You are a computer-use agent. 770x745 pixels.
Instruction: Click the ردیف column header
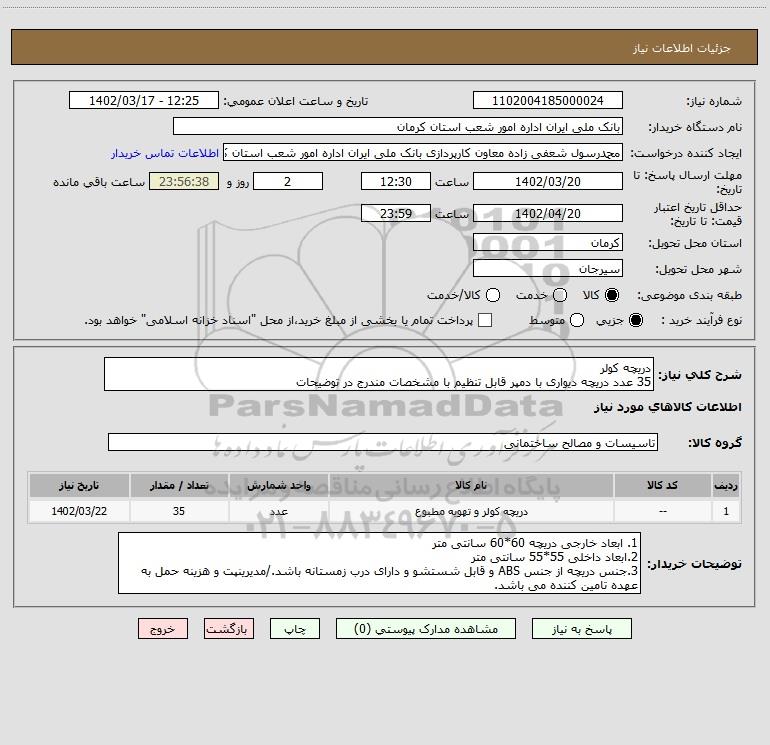[726, 486]
